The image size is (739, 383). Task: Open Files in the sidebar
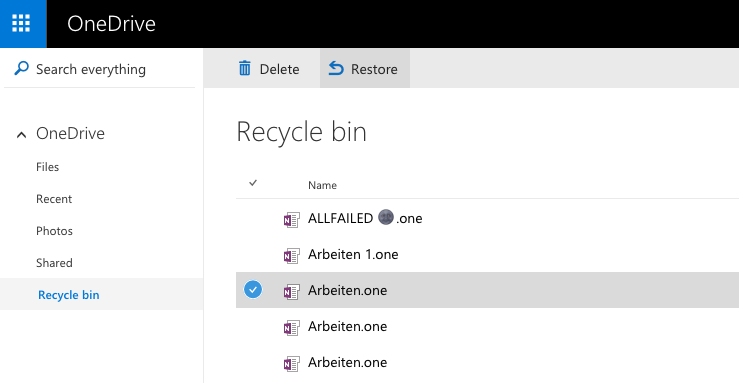pyautogui.click(x=48, y=167)
